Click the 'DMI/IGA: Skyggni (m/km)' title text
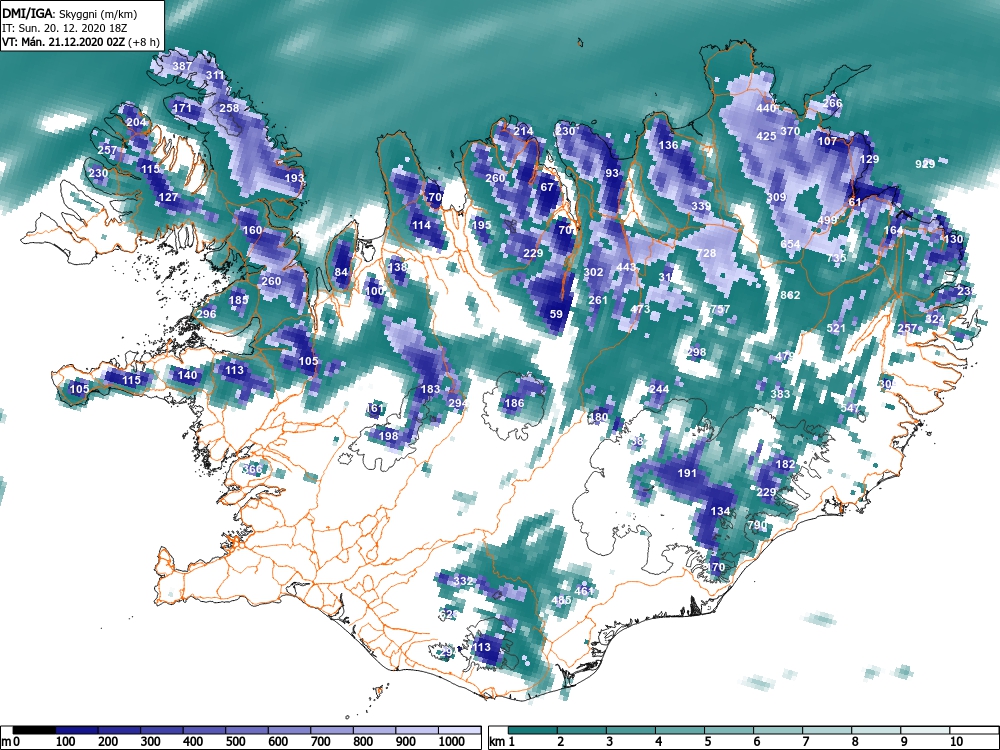The width and height of the screenshot is (1000, 750). pyautogui.click(x=70, y=14)
